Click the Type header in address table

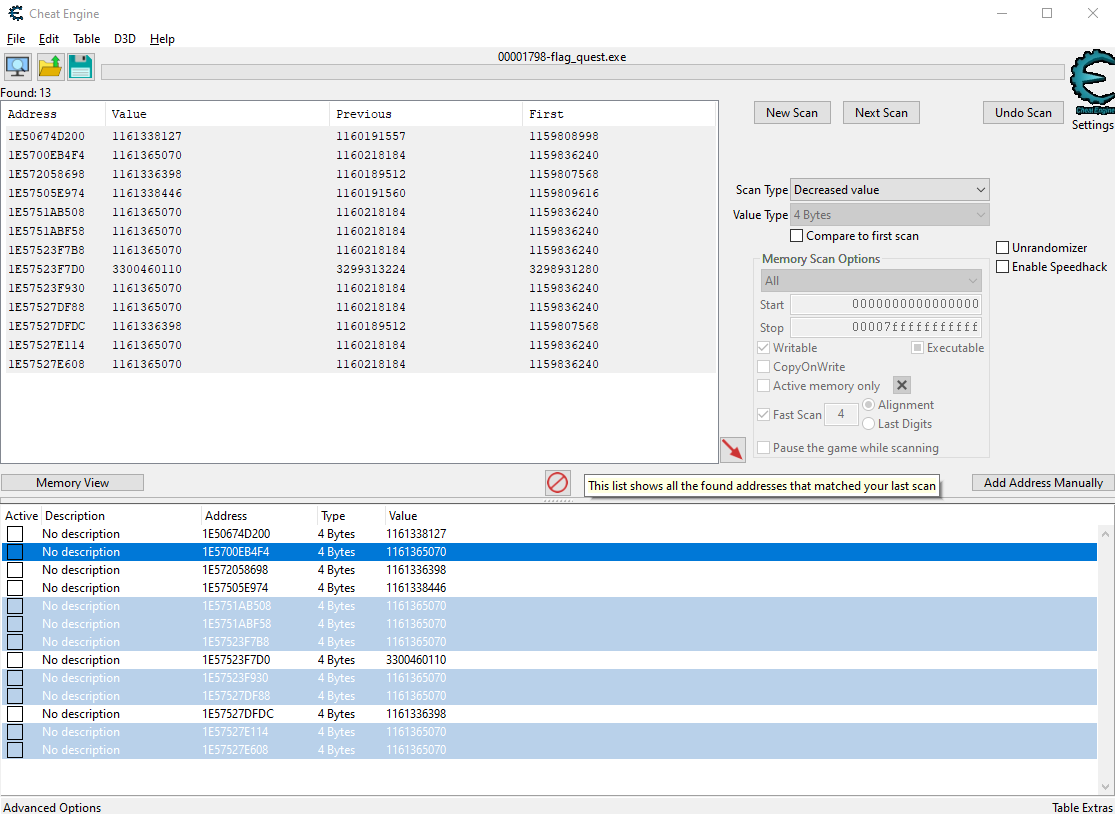351,515
